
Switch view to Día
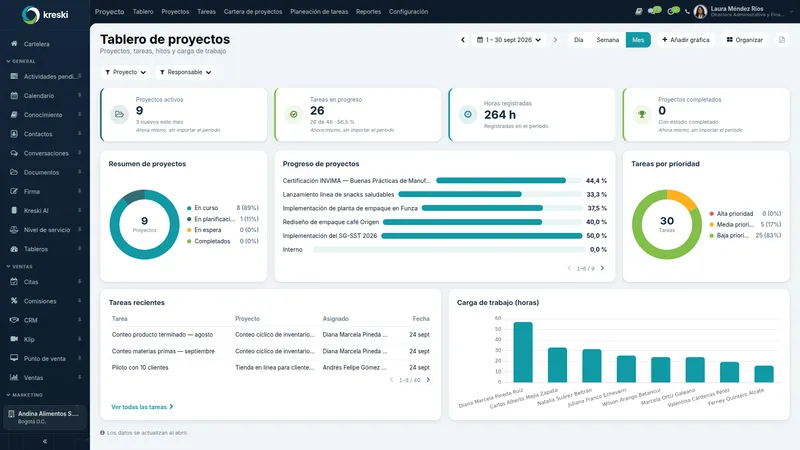click(x=579, y=40)
